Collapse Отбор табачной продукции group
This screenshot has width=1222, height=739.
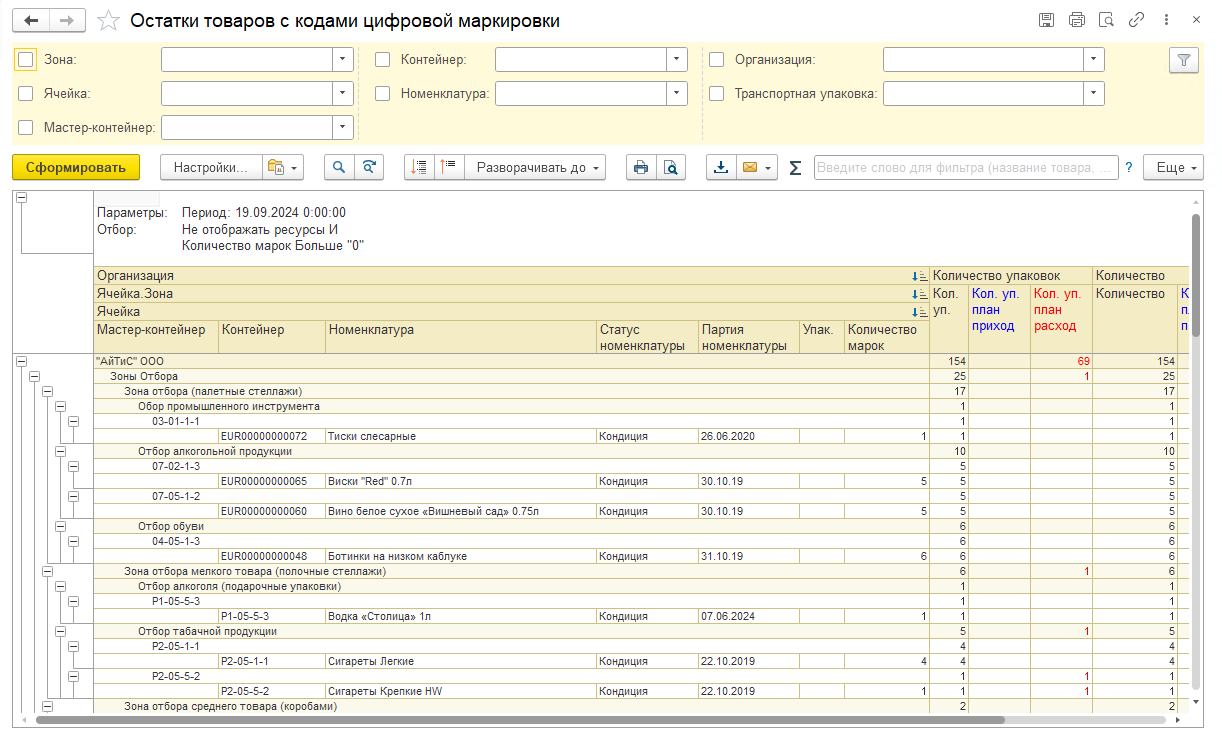(61, 631)
